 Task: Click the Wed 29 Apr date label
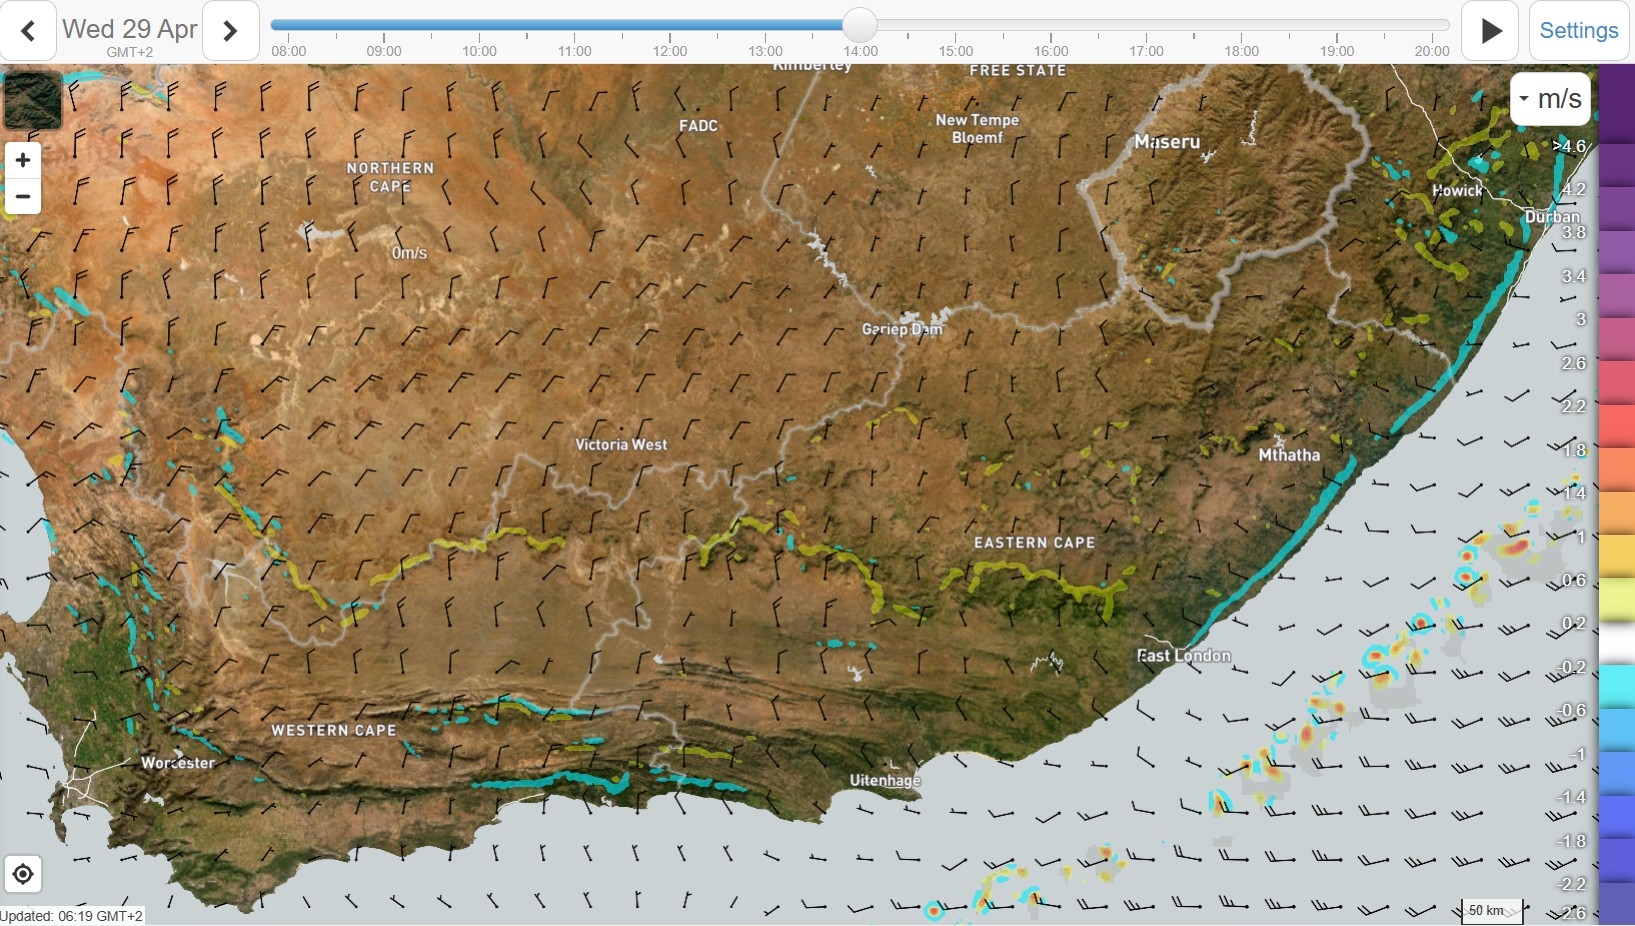pos(130,30)
